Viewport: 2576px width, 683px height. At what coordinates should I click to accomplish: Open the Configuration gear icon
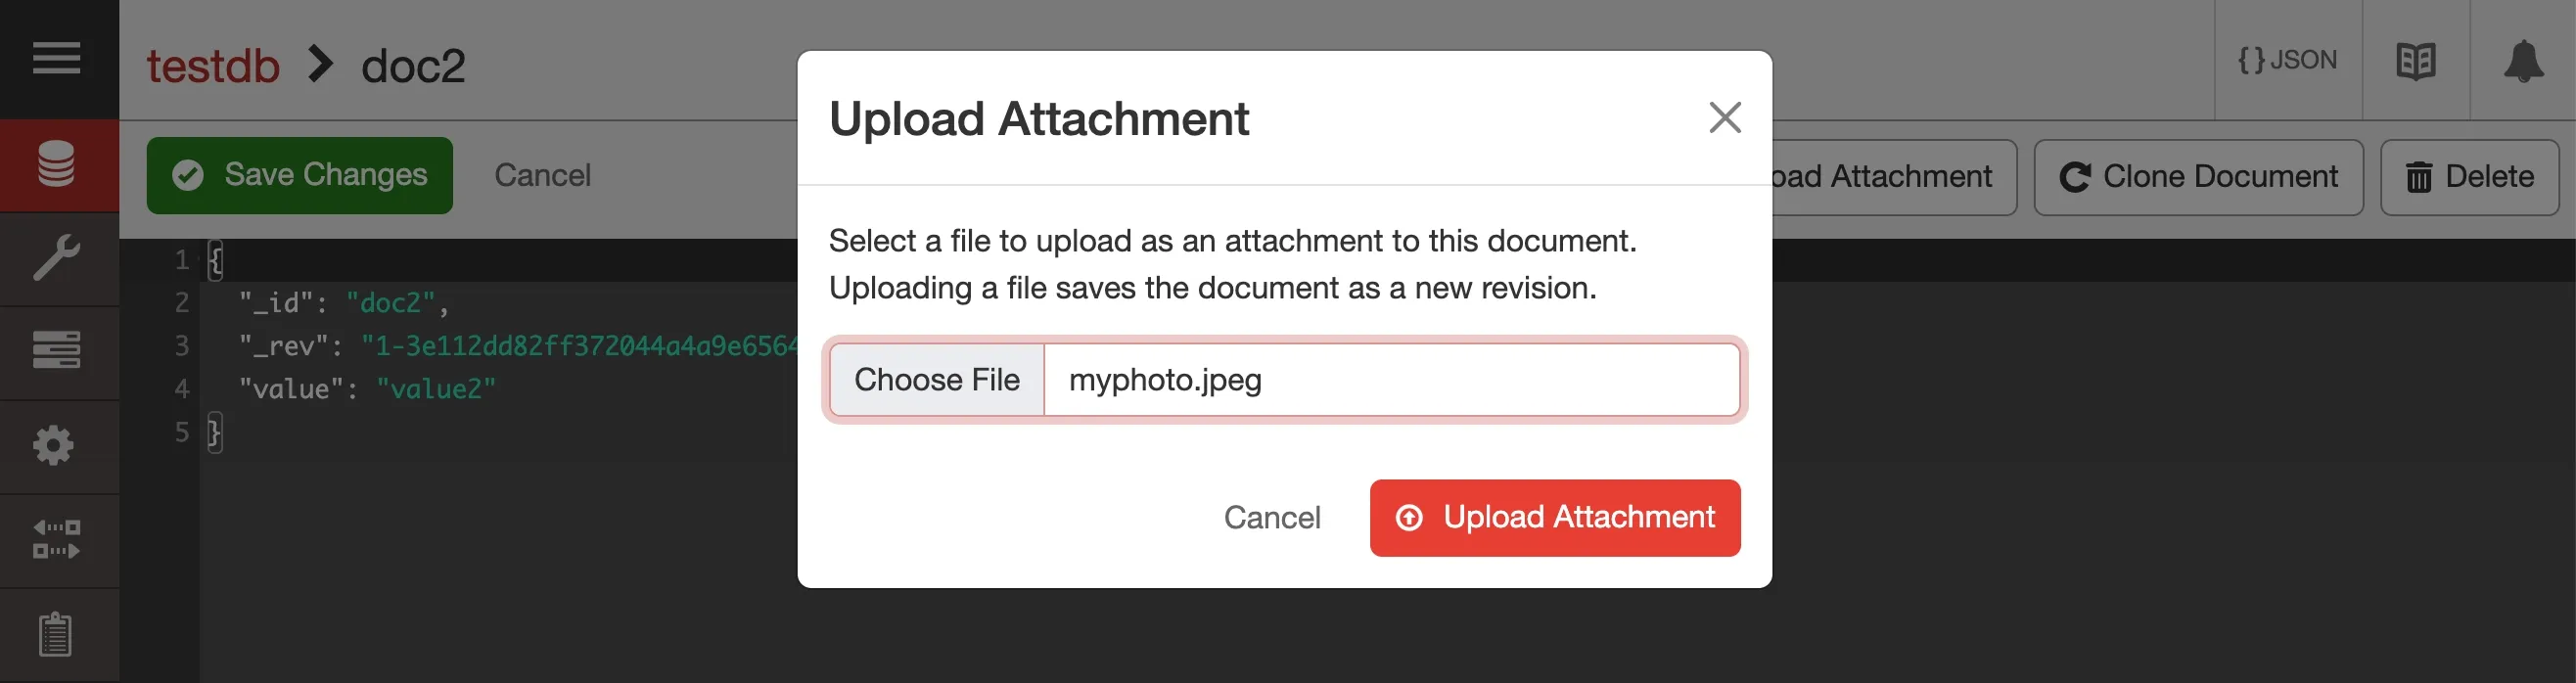(58, 445)
